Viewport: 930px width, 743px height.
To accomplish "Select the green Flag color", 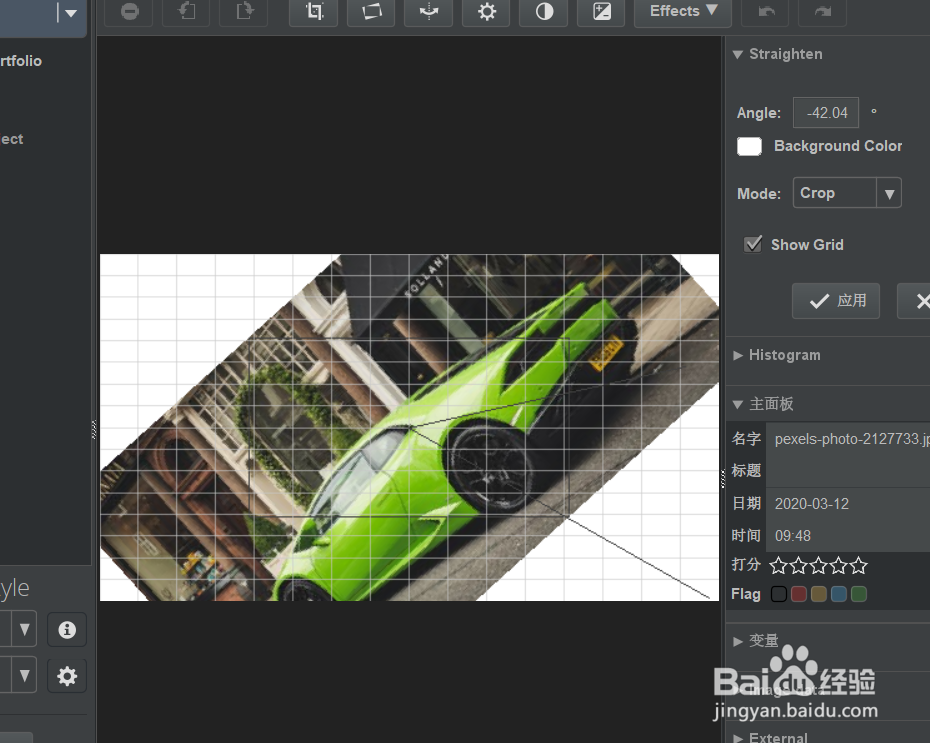I will [859, 594].
